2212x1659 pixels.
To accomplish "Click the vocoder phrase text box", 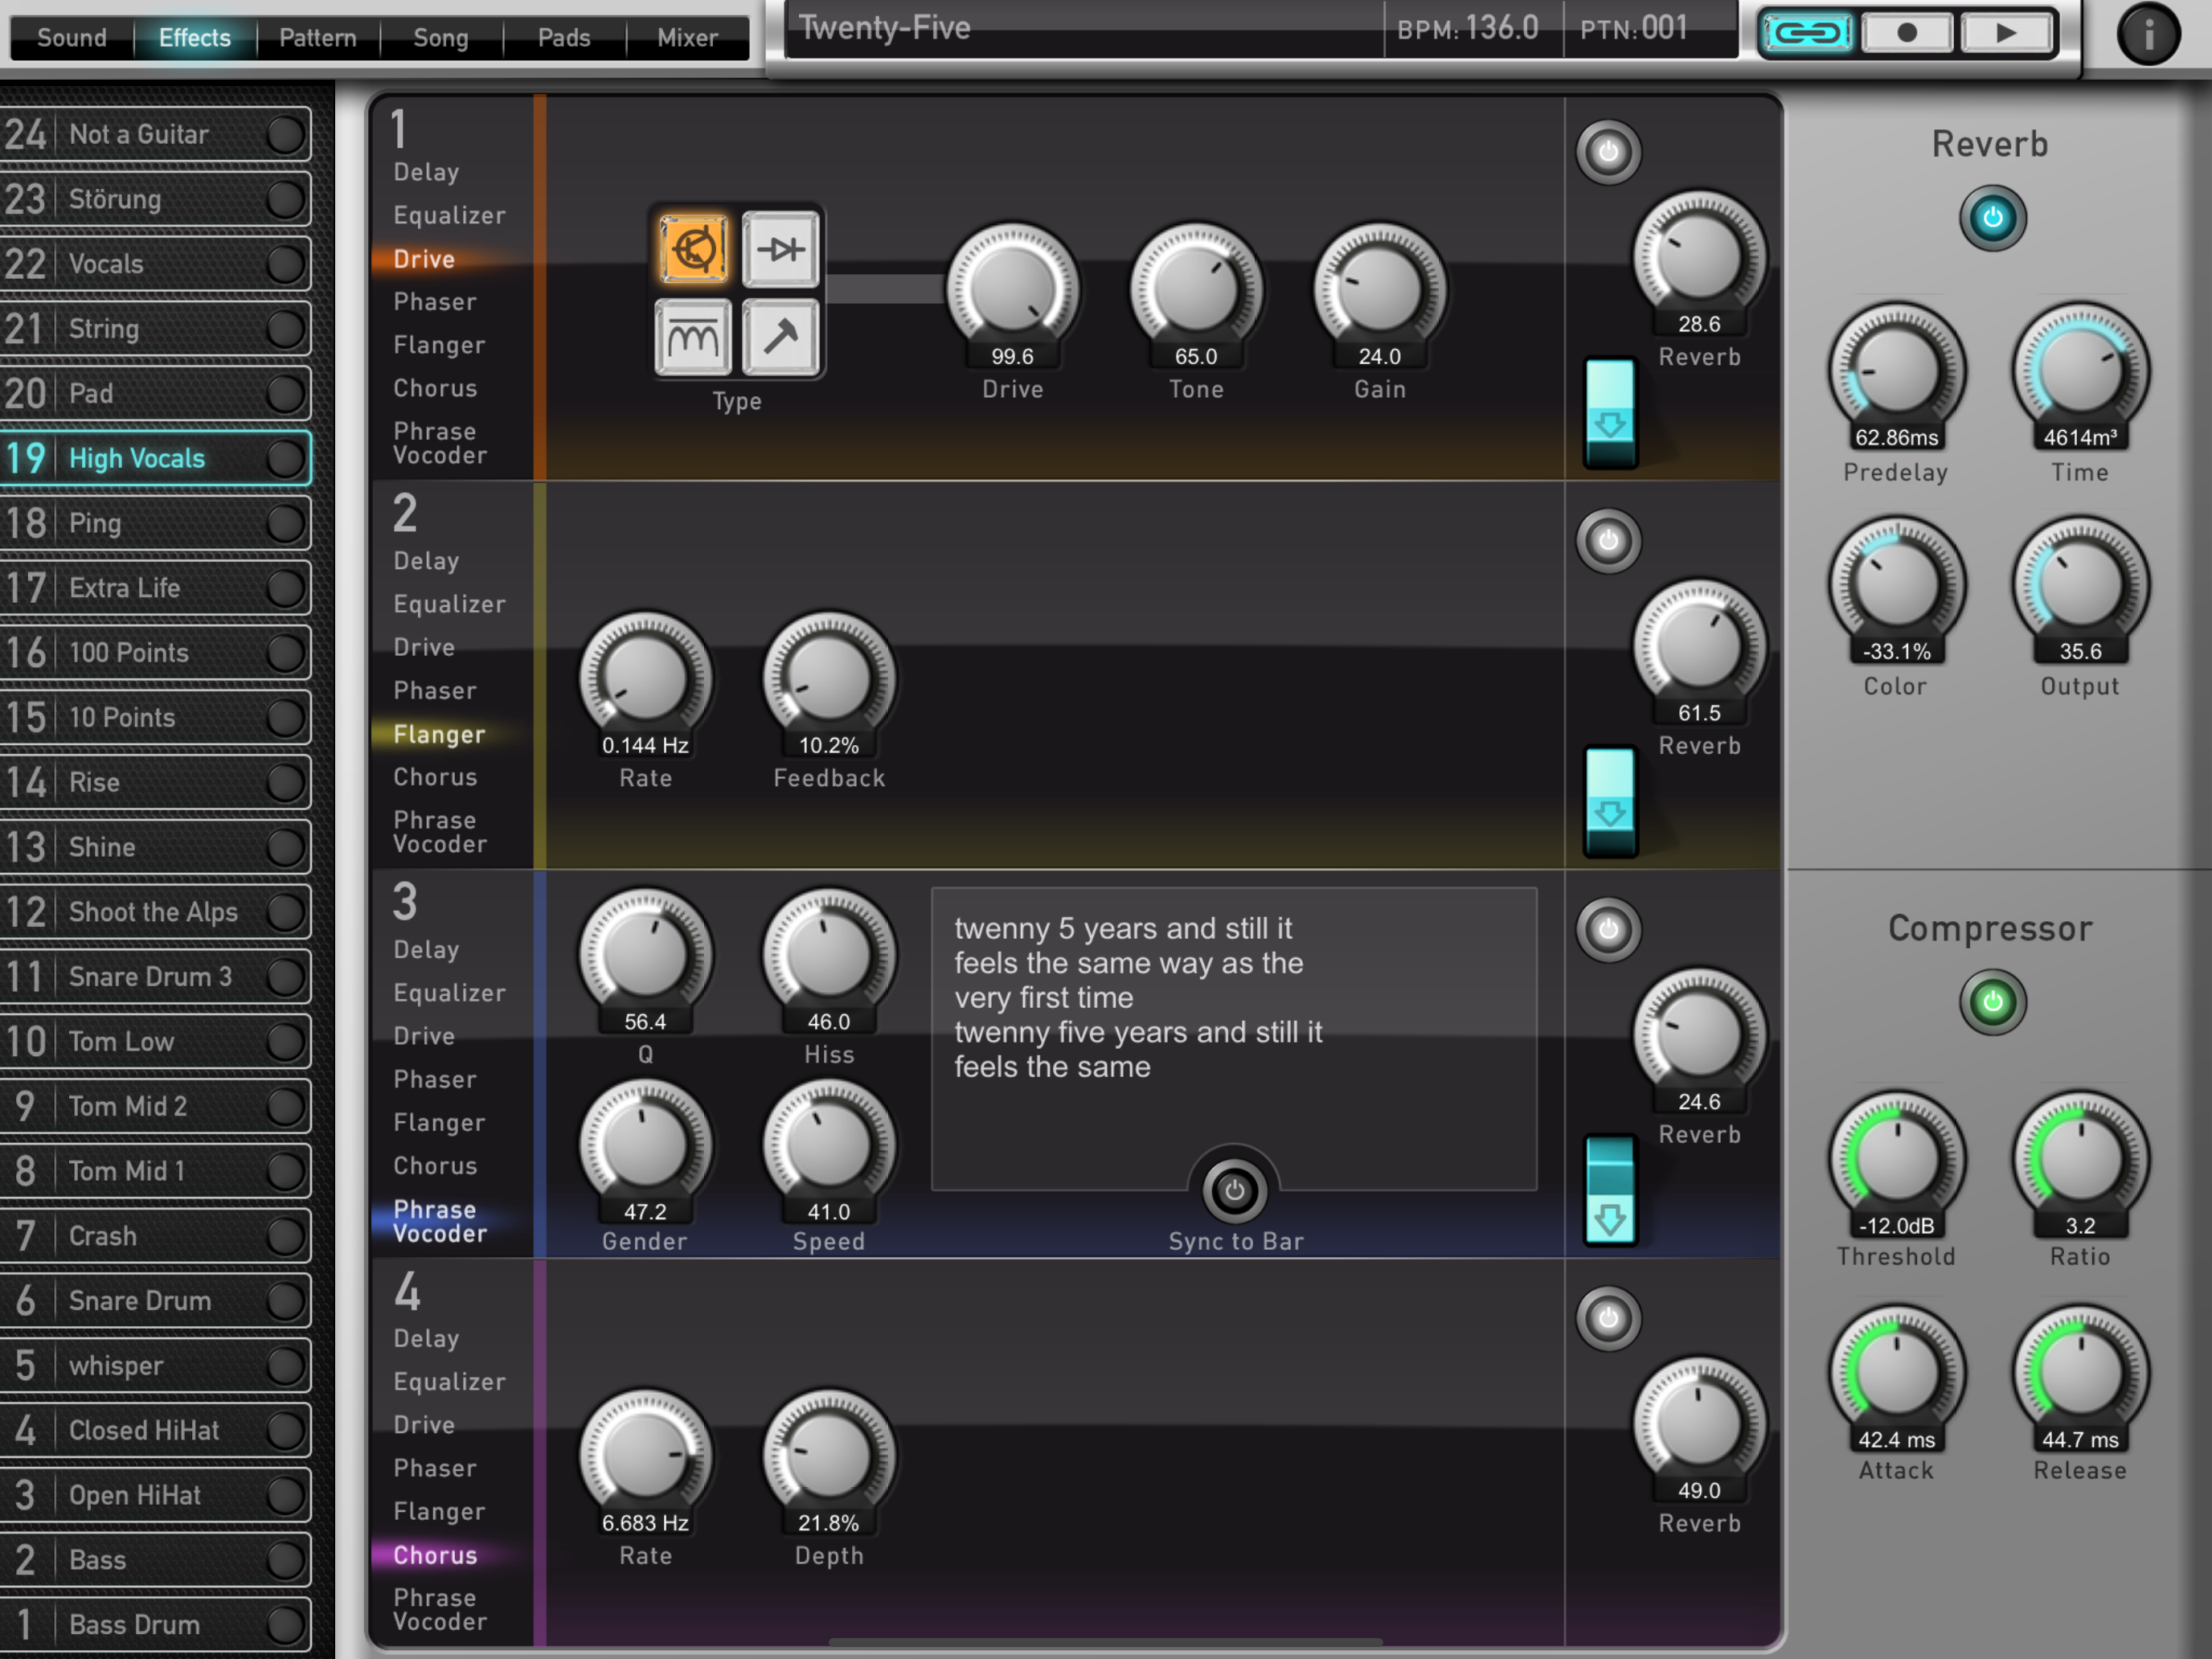I will 1234,1038.
